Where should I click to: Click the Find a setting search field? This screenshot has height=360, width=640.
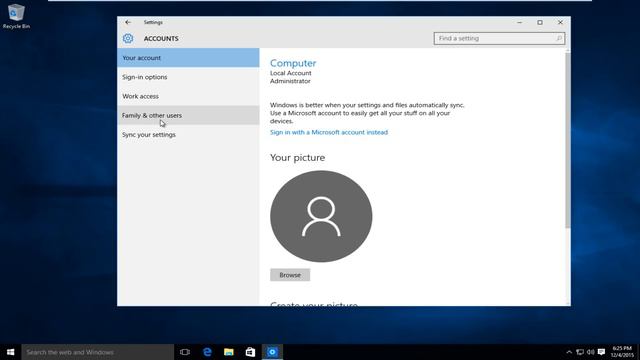[499, 38]
